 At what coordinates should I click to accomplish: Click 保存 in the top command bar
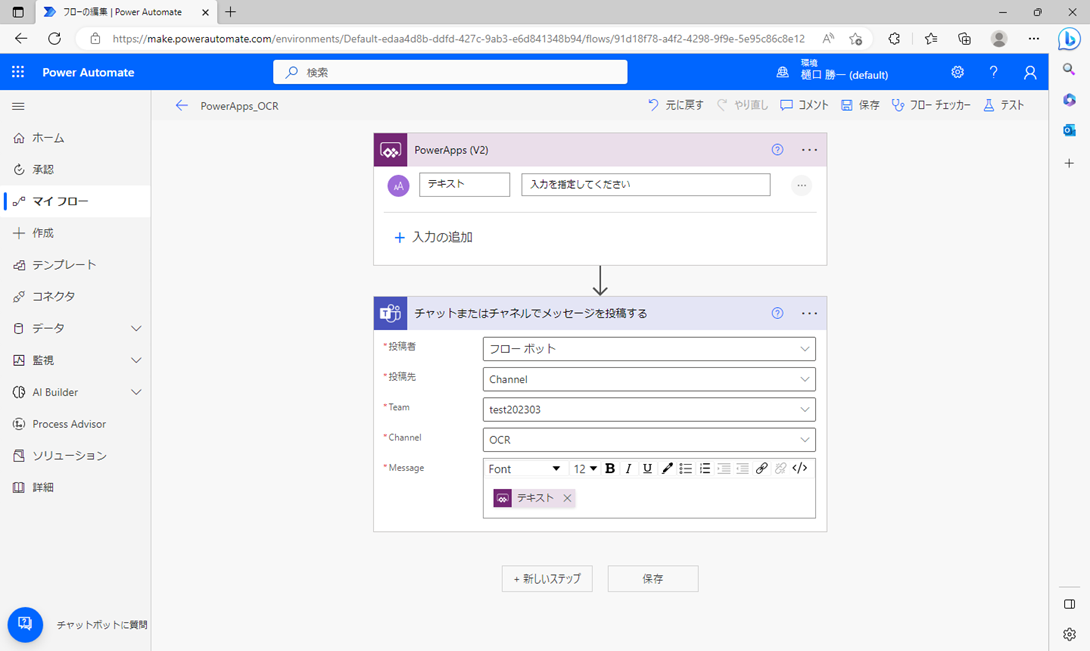pyautogui.click(x=861, y=105)
